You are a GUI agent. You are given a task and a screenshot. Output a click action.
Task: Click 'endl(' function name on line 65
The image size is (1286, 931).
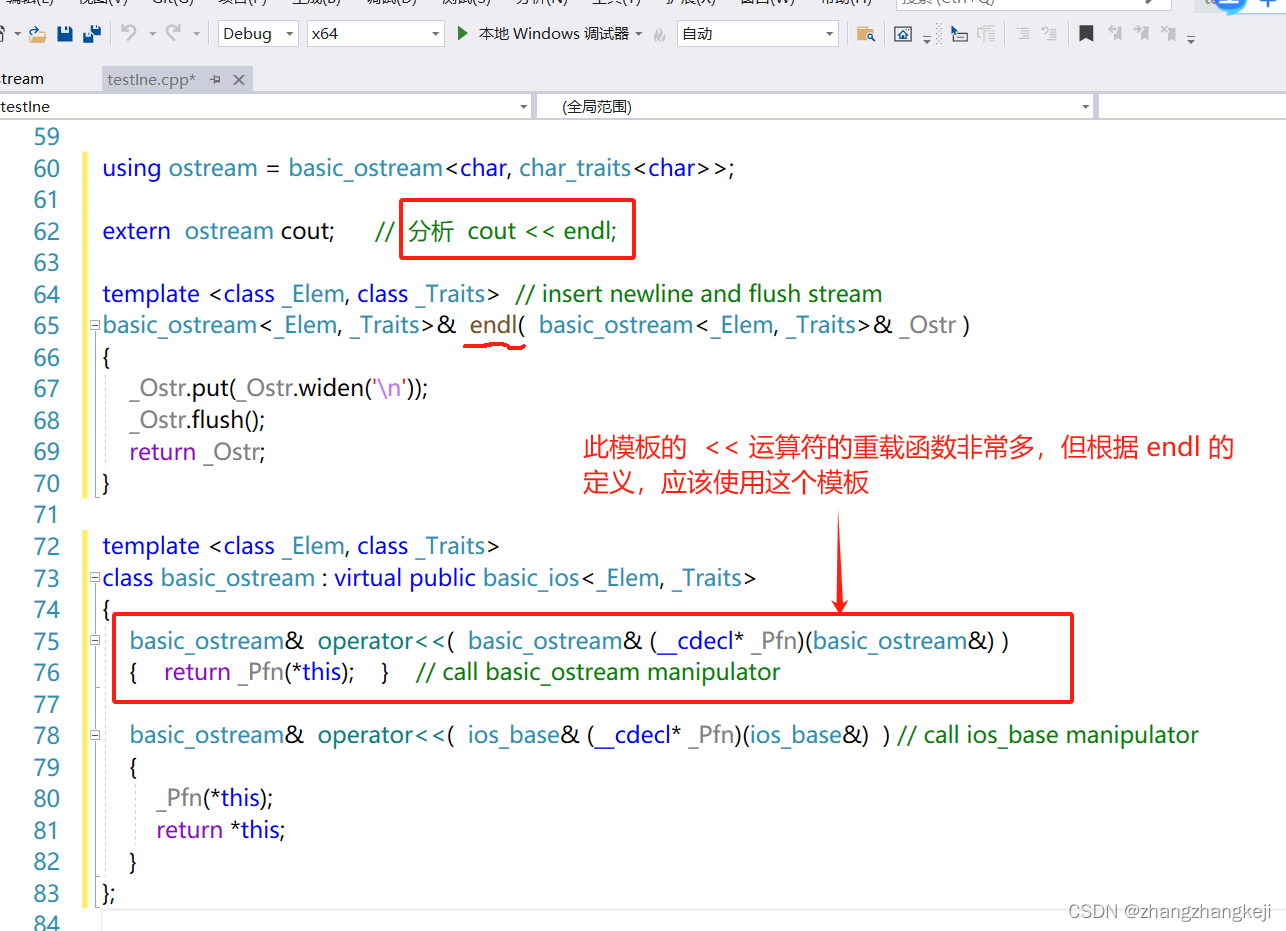498,325
